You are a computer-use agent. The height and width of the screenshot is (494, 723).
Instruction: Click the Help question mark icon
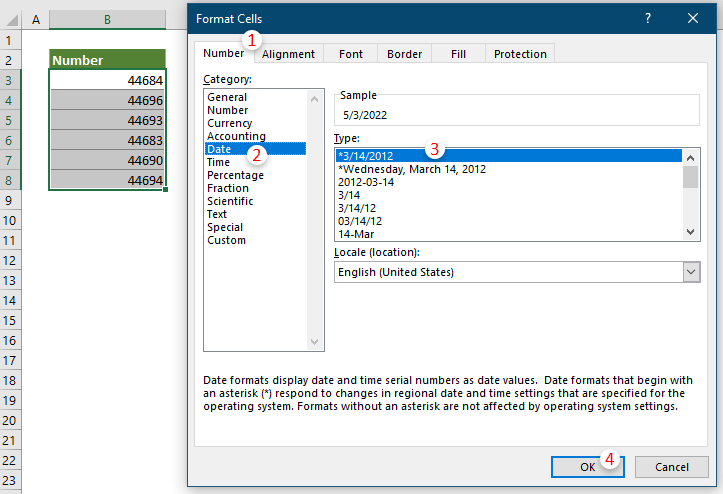pyautogui.click(x=648, y=18)
